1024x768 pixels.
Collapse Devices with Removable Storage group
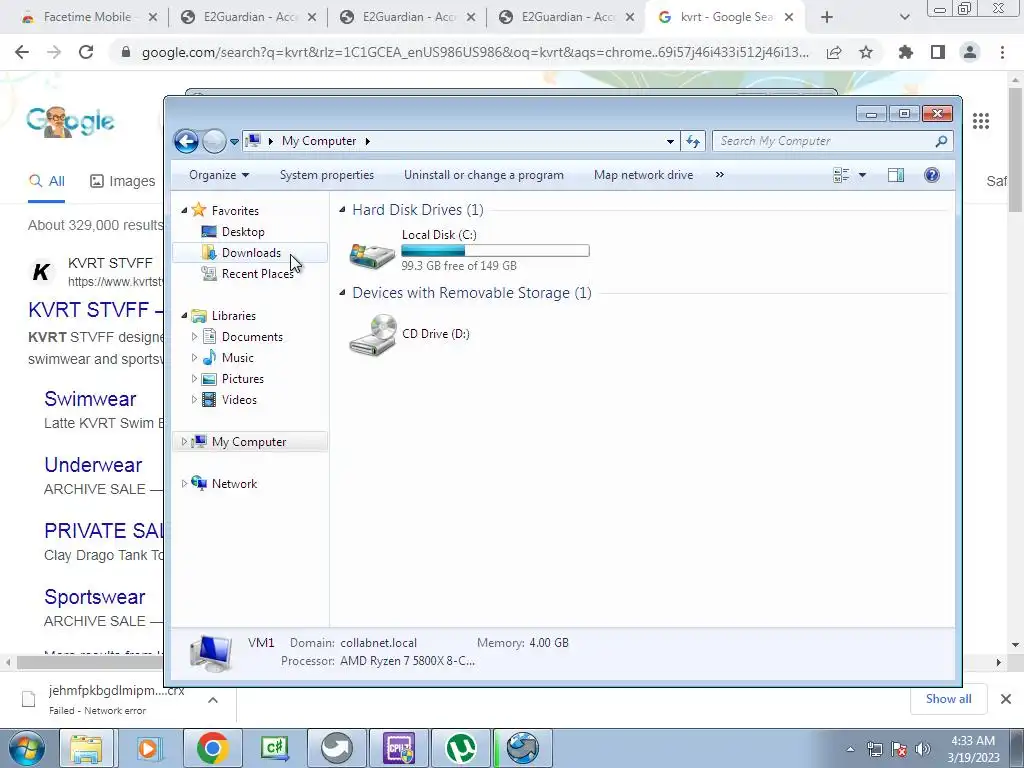click(x=342, y=293)
